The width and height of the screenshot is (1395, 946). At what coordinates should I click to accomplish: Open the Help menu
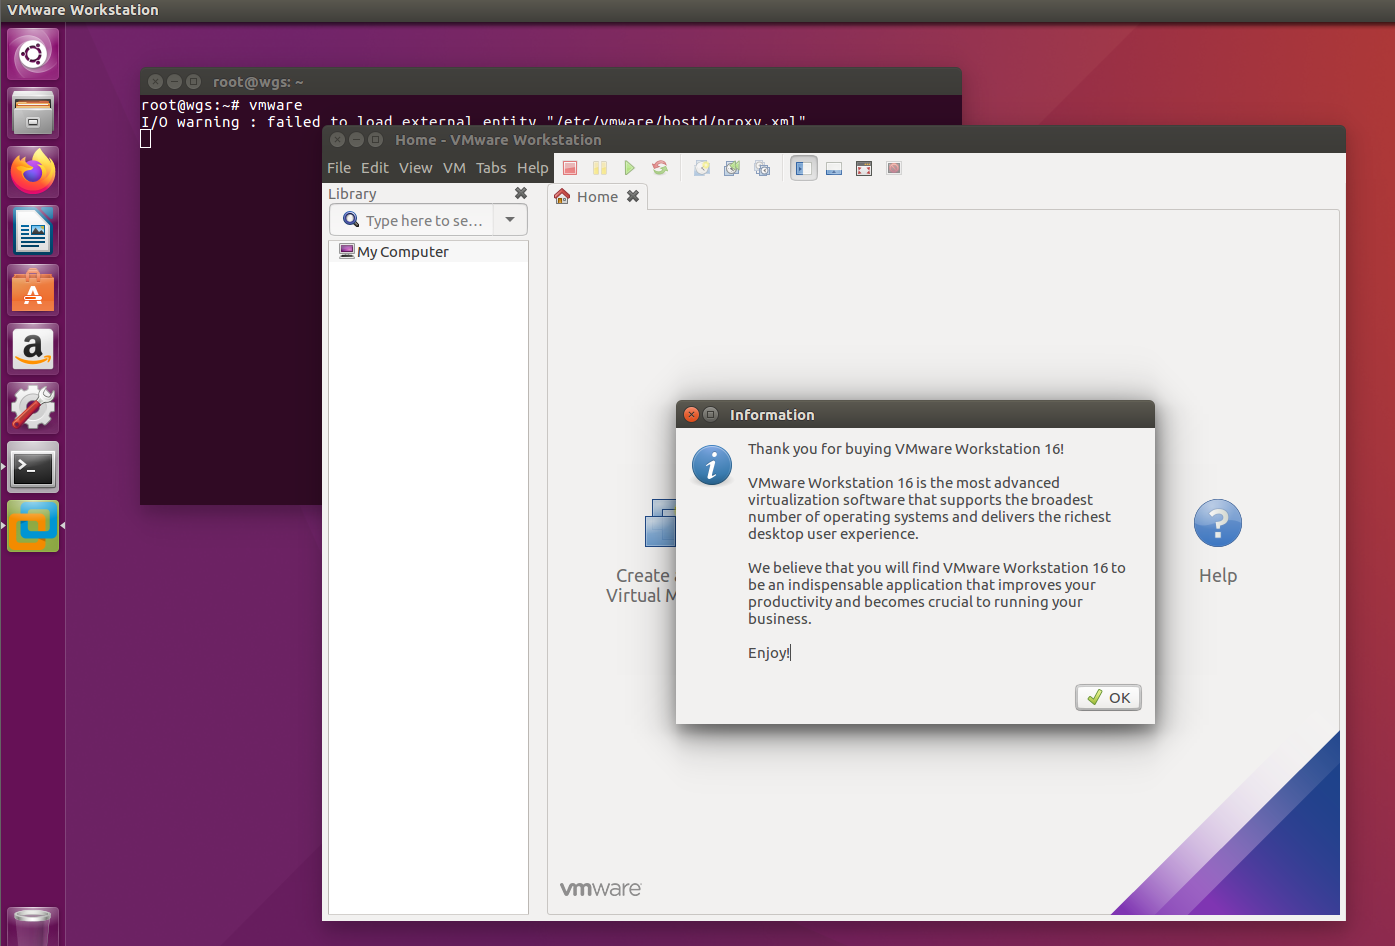click(x=533, y=168)
